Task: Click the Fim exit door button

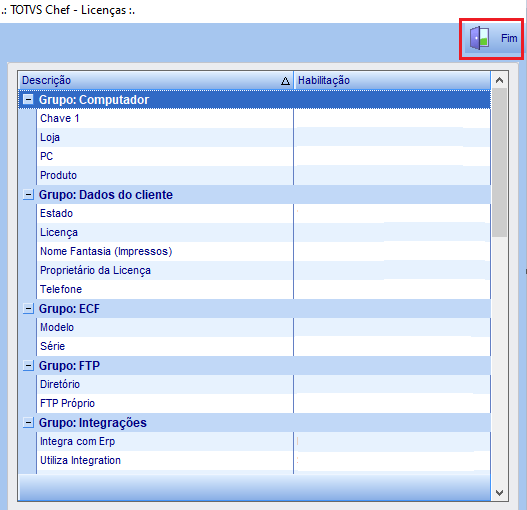Action: click(x=492, y=39)
